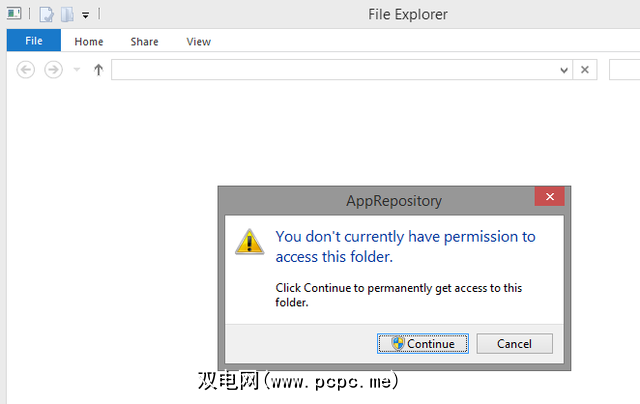640x404 pixels.
Task: Click the Forward navigation arrow
Action: tap(54, 70)
